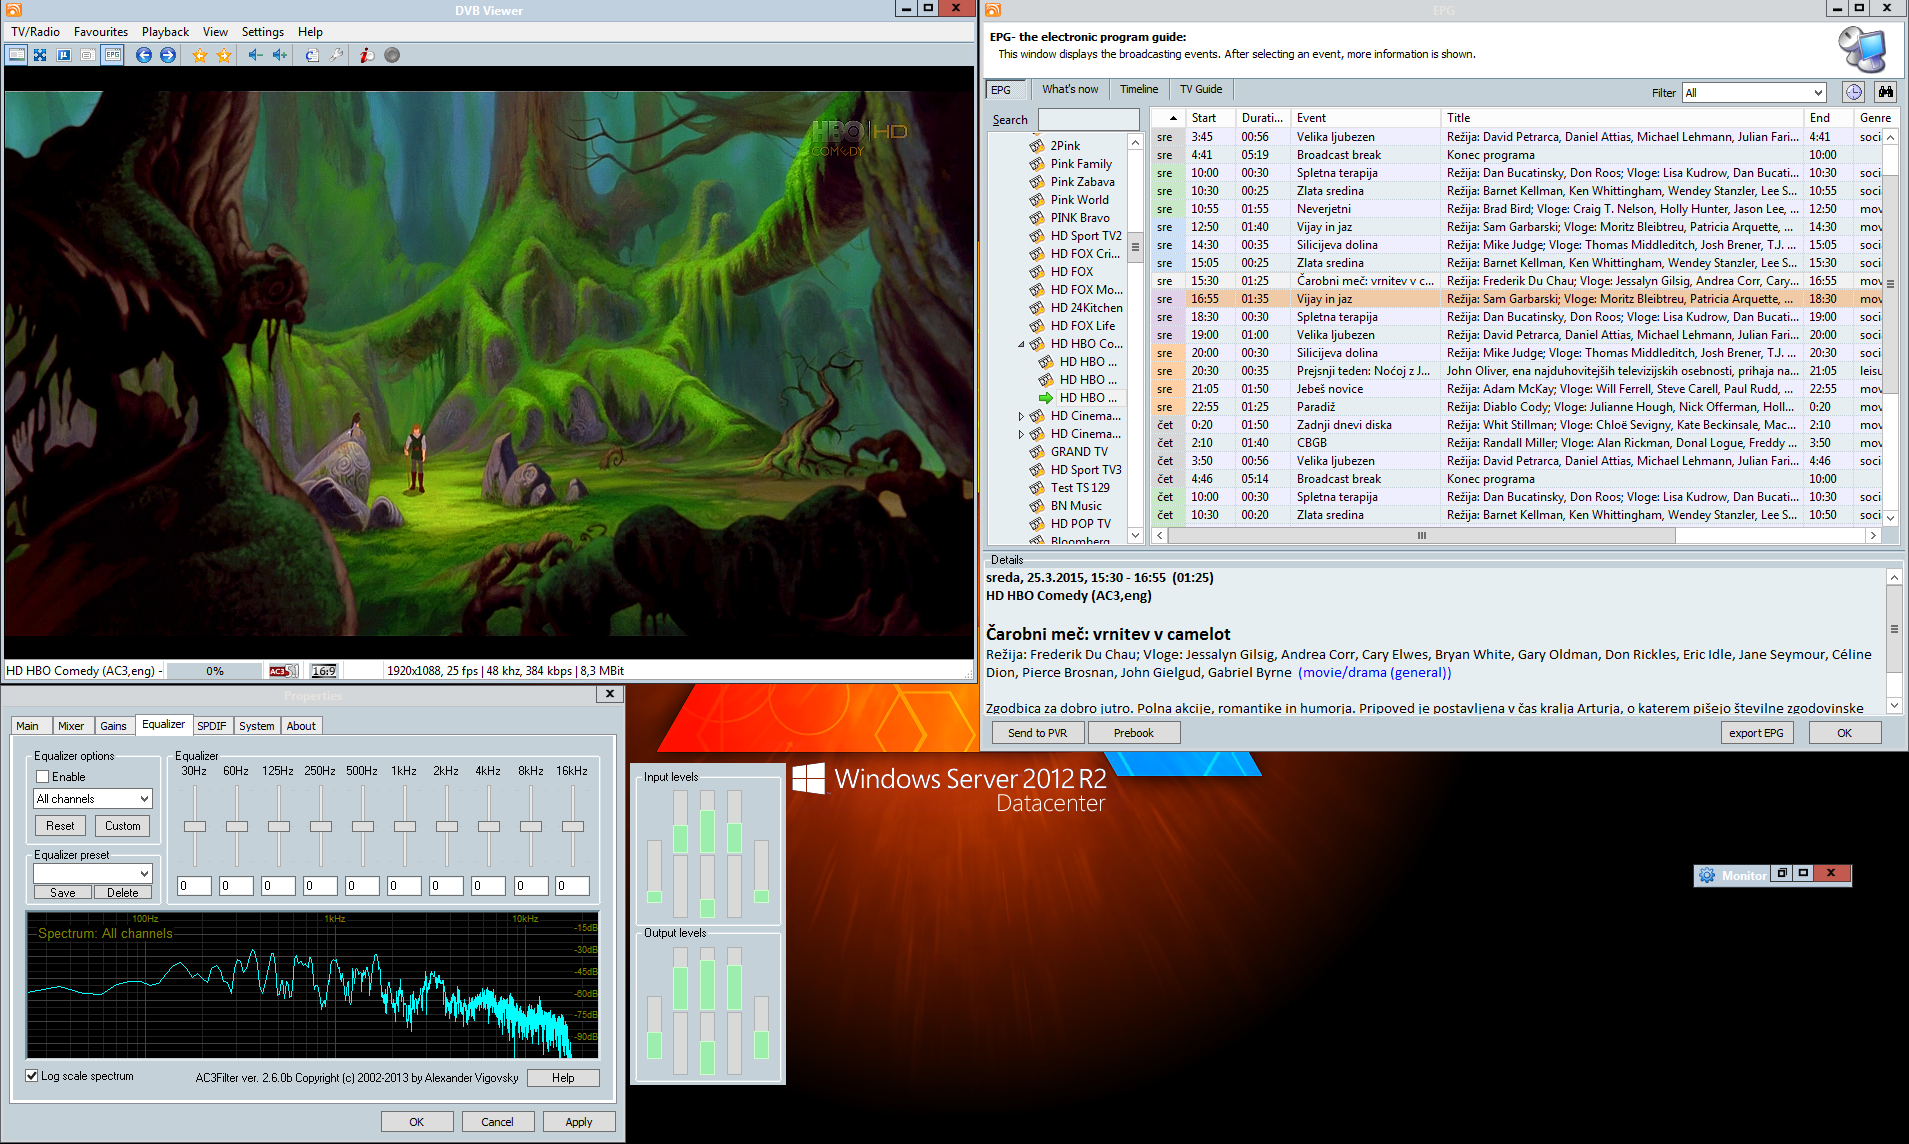Open the Playback menu
The width and height of the screenshot is (1909, 1144).
[166, 32]
